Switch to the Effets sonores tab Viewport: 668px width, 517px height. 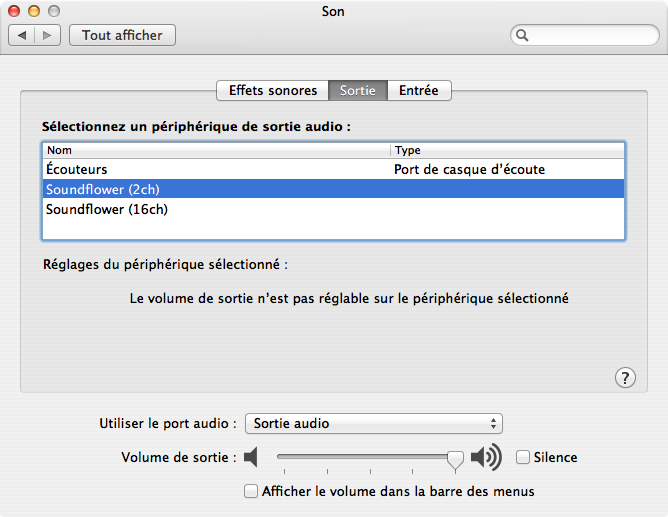273,90
